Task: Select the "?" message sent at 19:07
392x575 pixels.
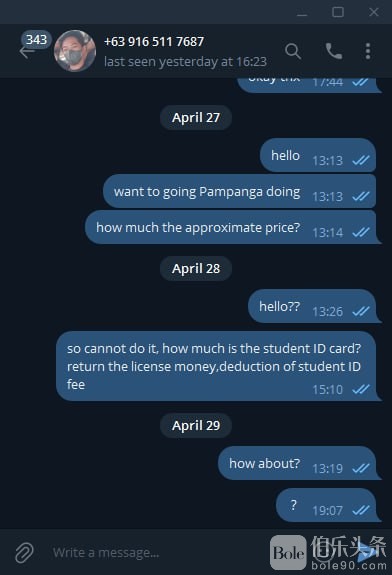Action: tap(328, 505)
